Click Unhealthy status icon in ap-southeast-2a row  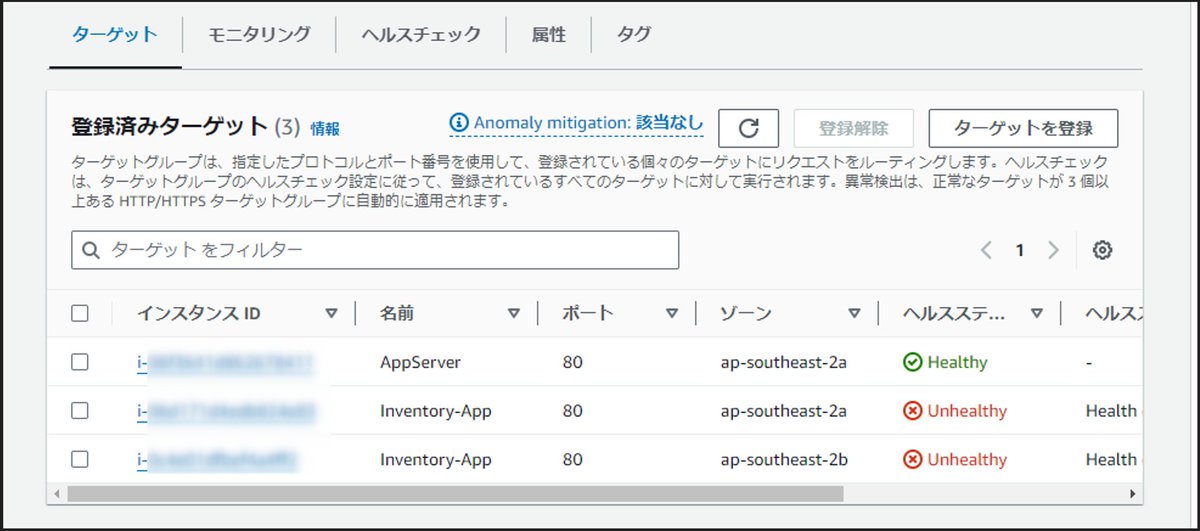click(912, 411)
